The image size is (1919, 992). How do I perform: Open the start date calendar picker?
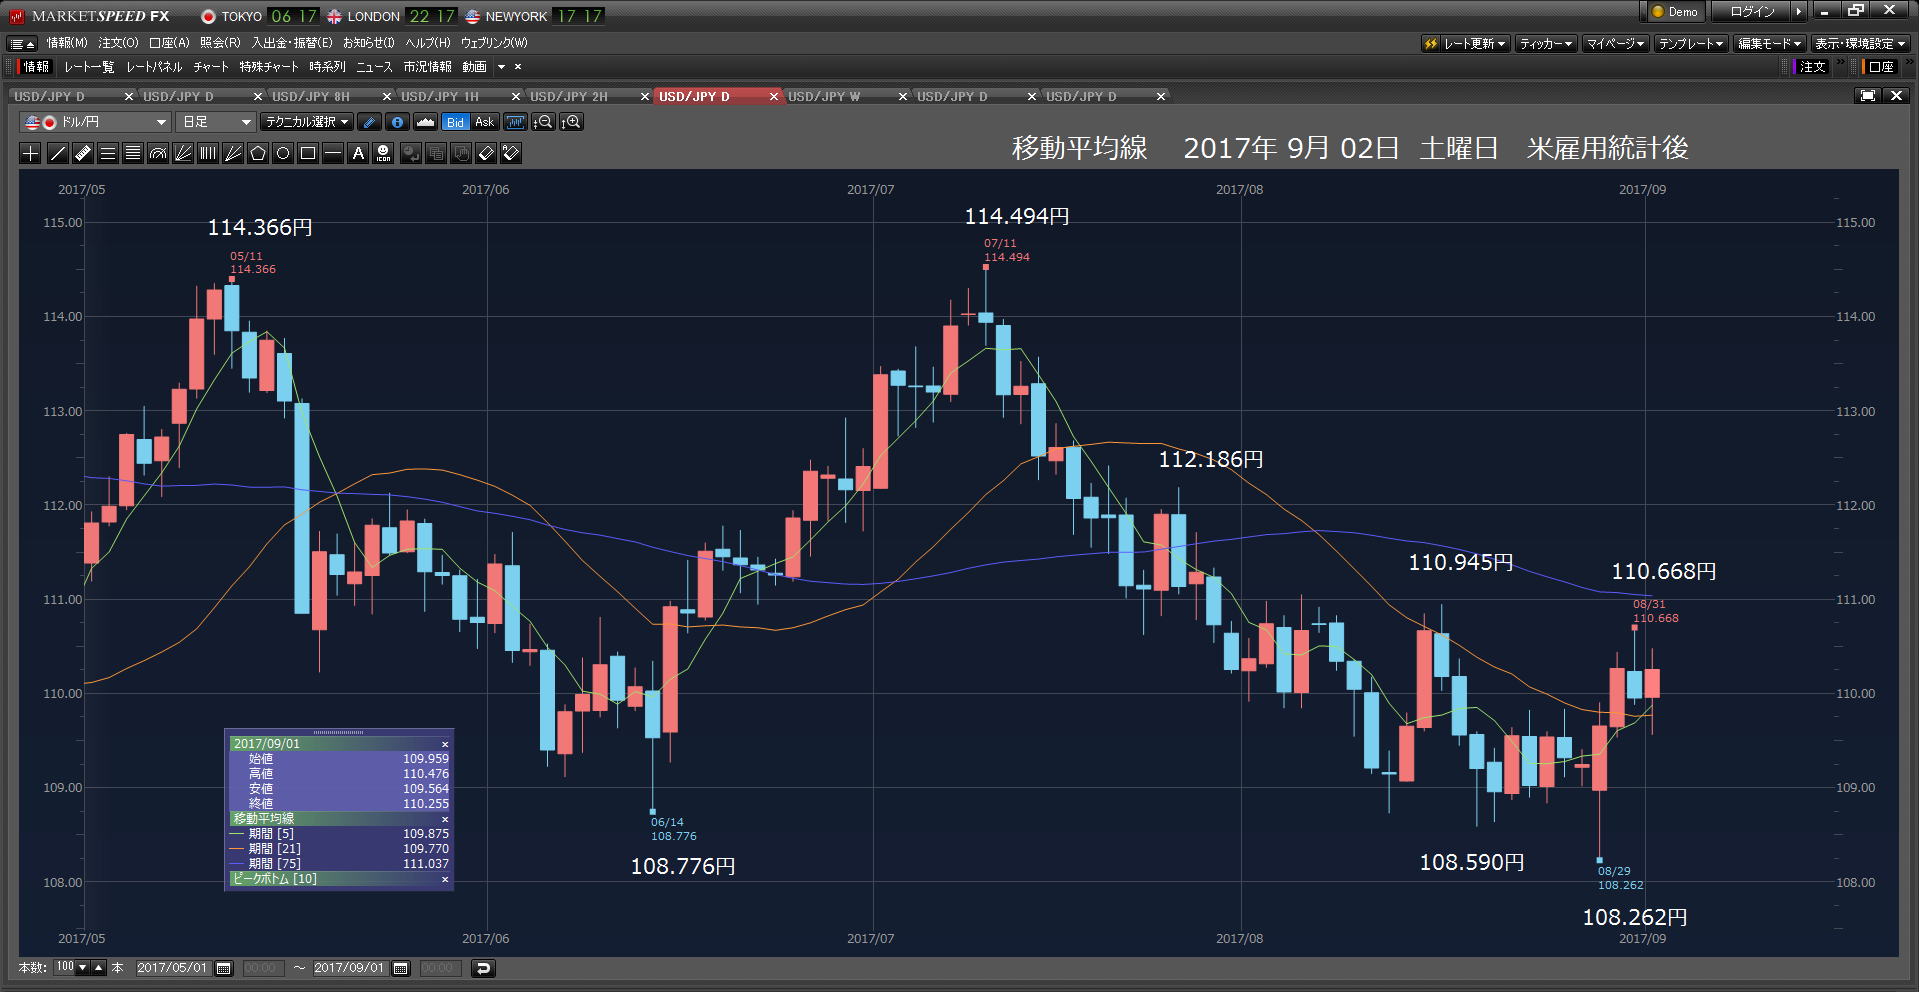pyautogui.click(x=224, y=968)
